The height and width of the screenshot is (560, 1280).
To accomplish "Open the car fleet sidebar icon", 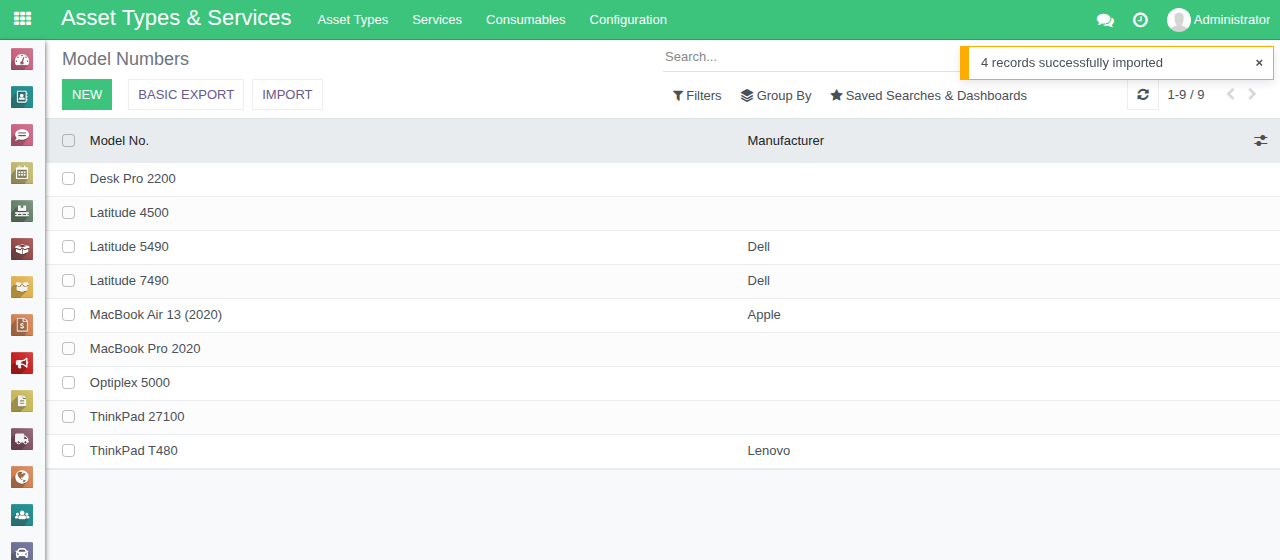I will click(22, 551).
